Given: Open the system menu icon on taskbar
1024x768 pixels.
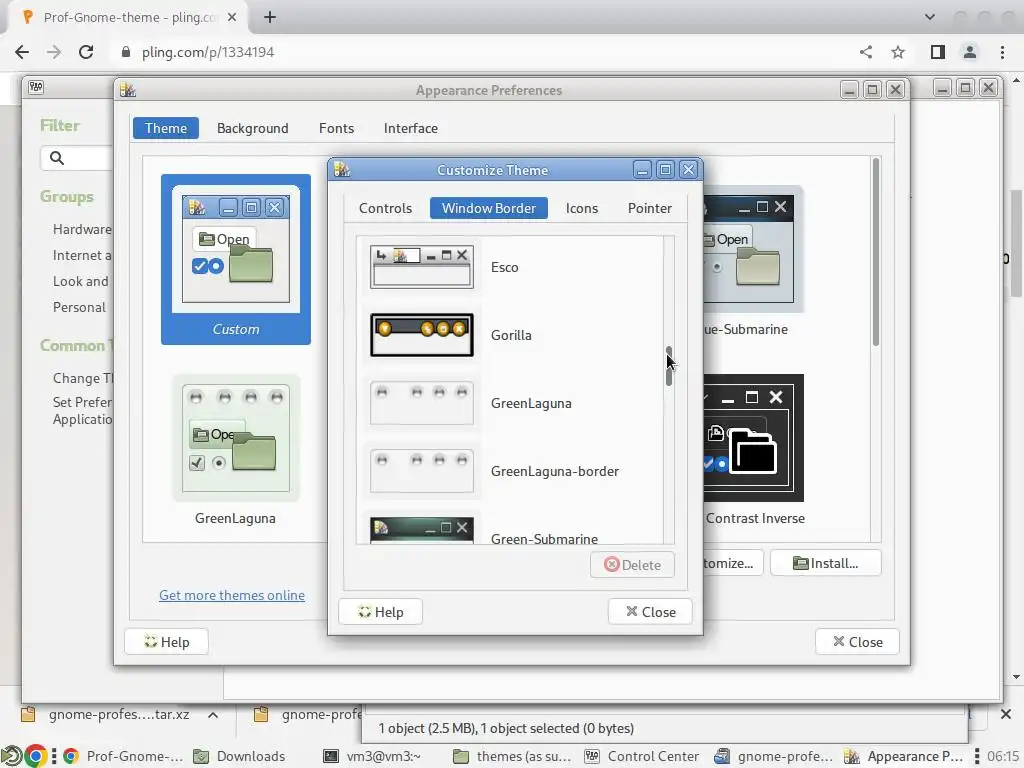Looking at the screenshot, I should click(11, 756).
